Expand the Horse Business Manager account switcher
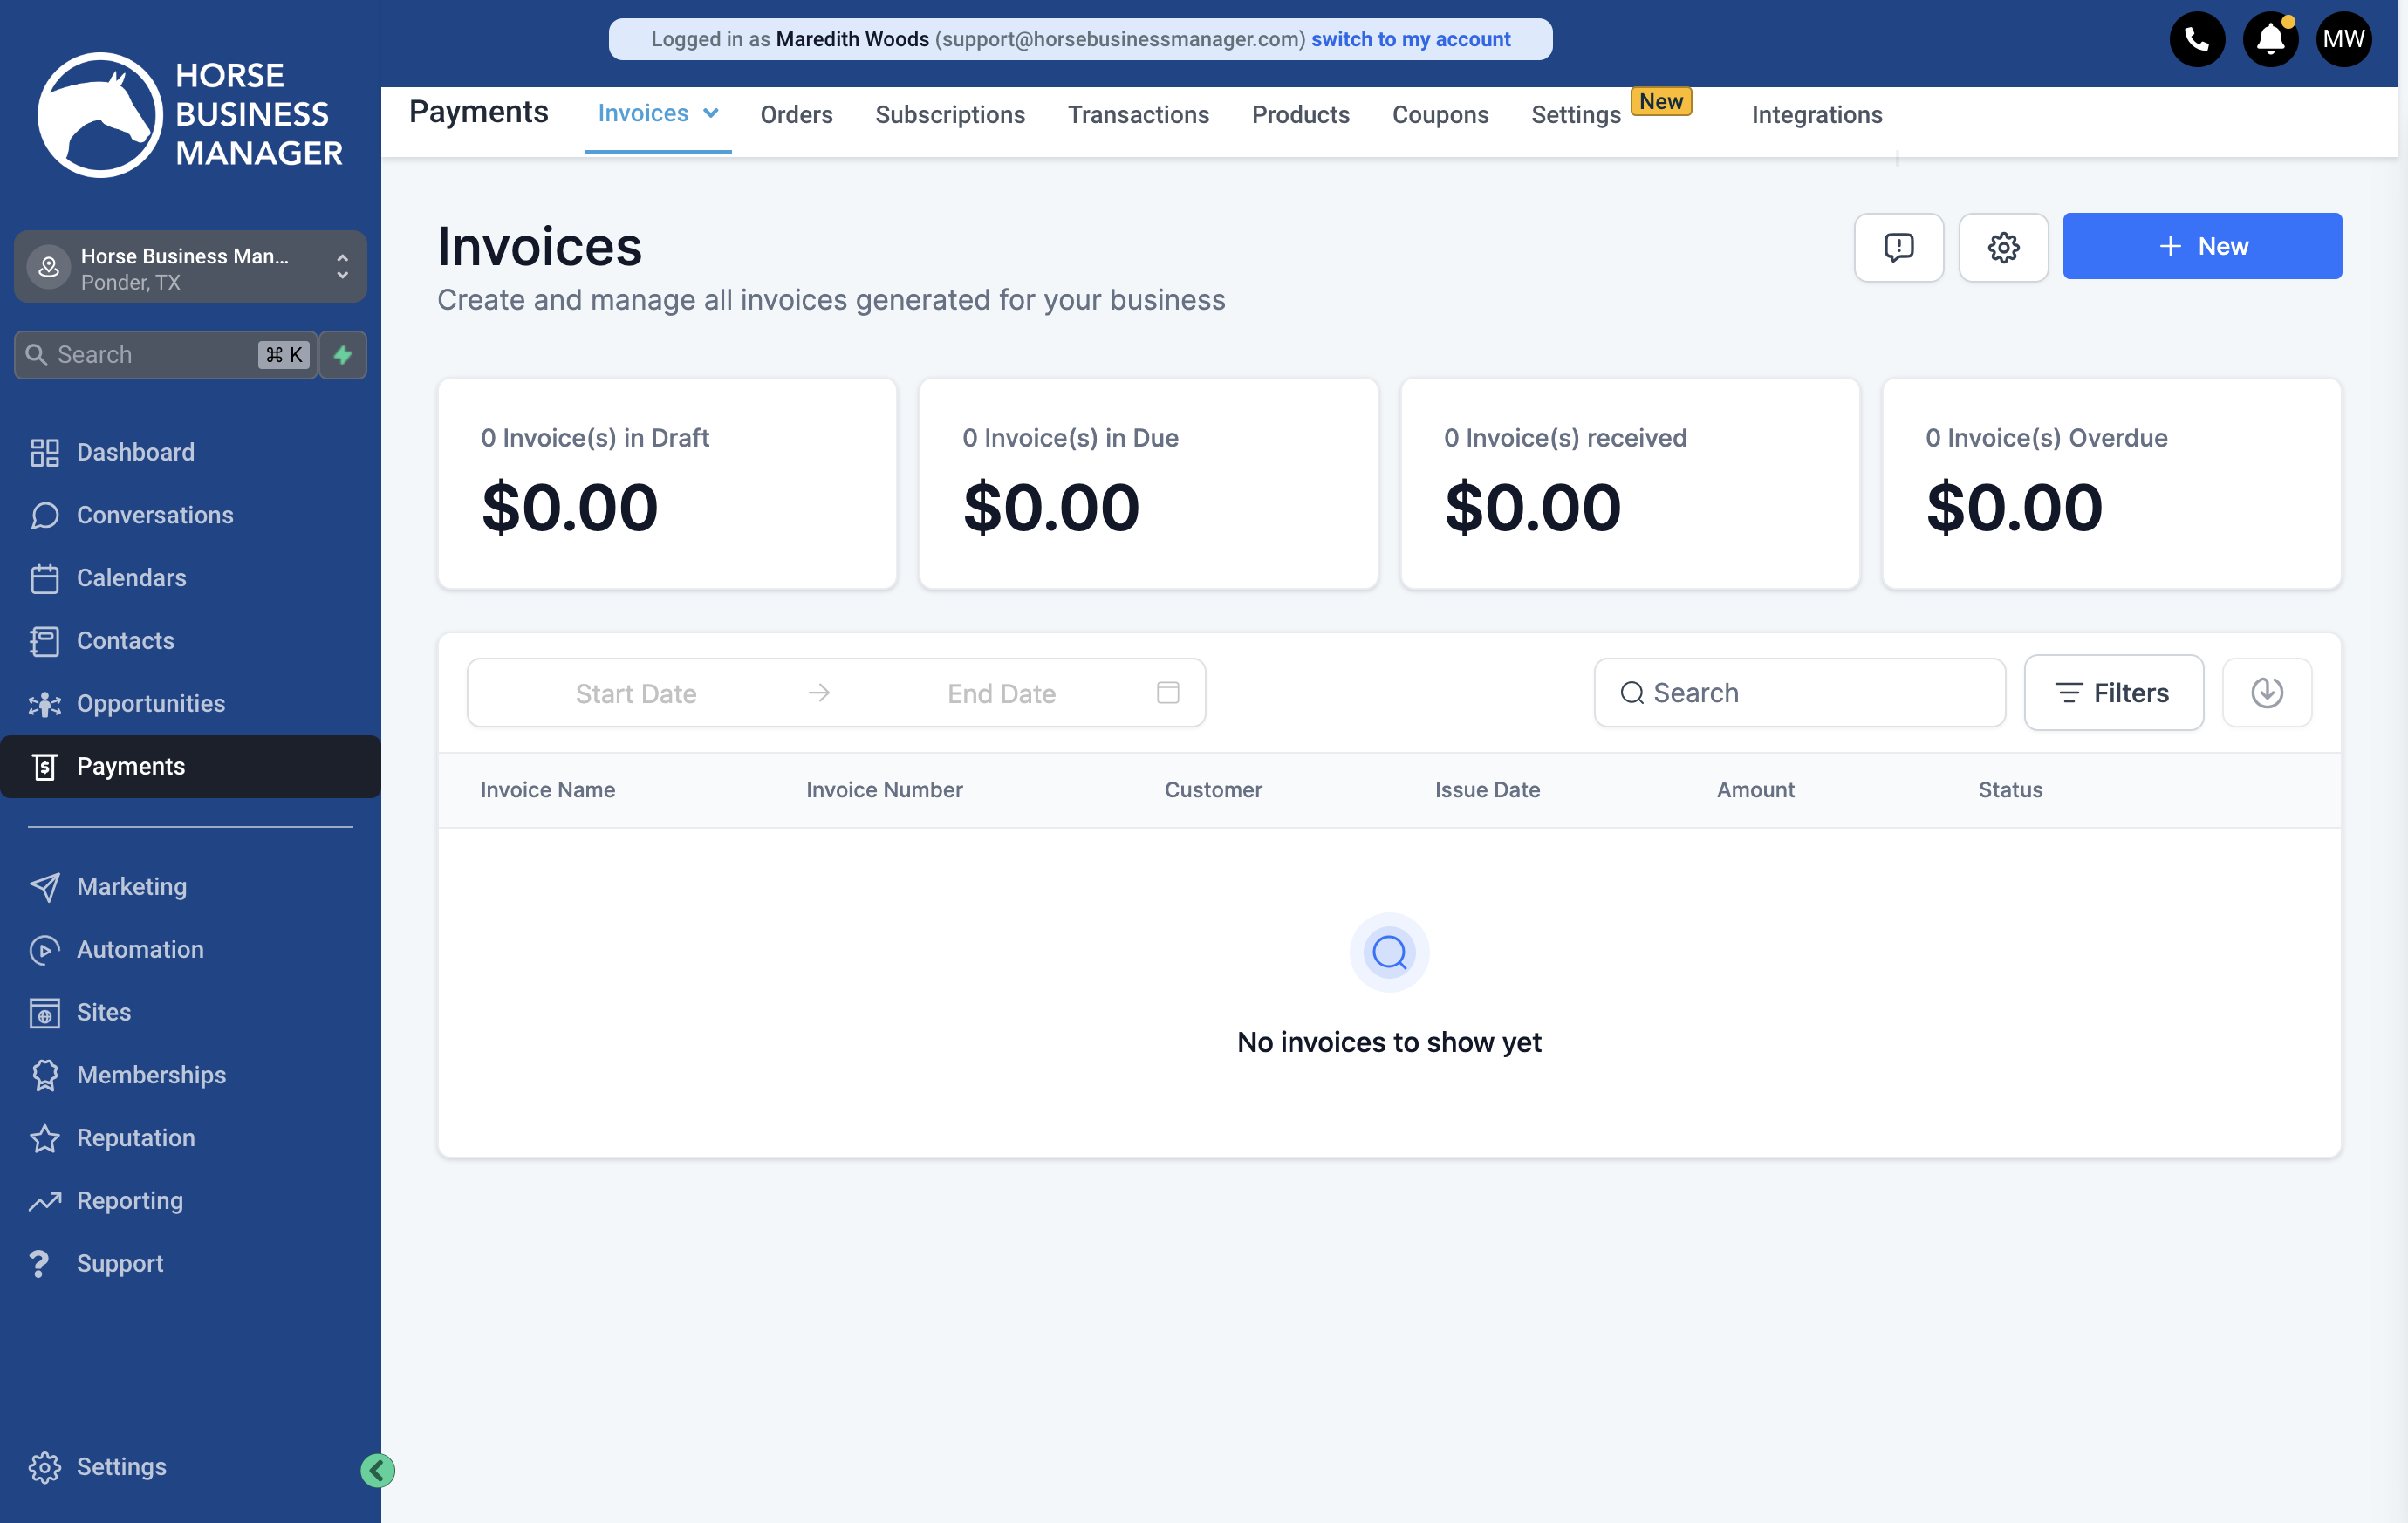2408x1523 pixels. 190,268
